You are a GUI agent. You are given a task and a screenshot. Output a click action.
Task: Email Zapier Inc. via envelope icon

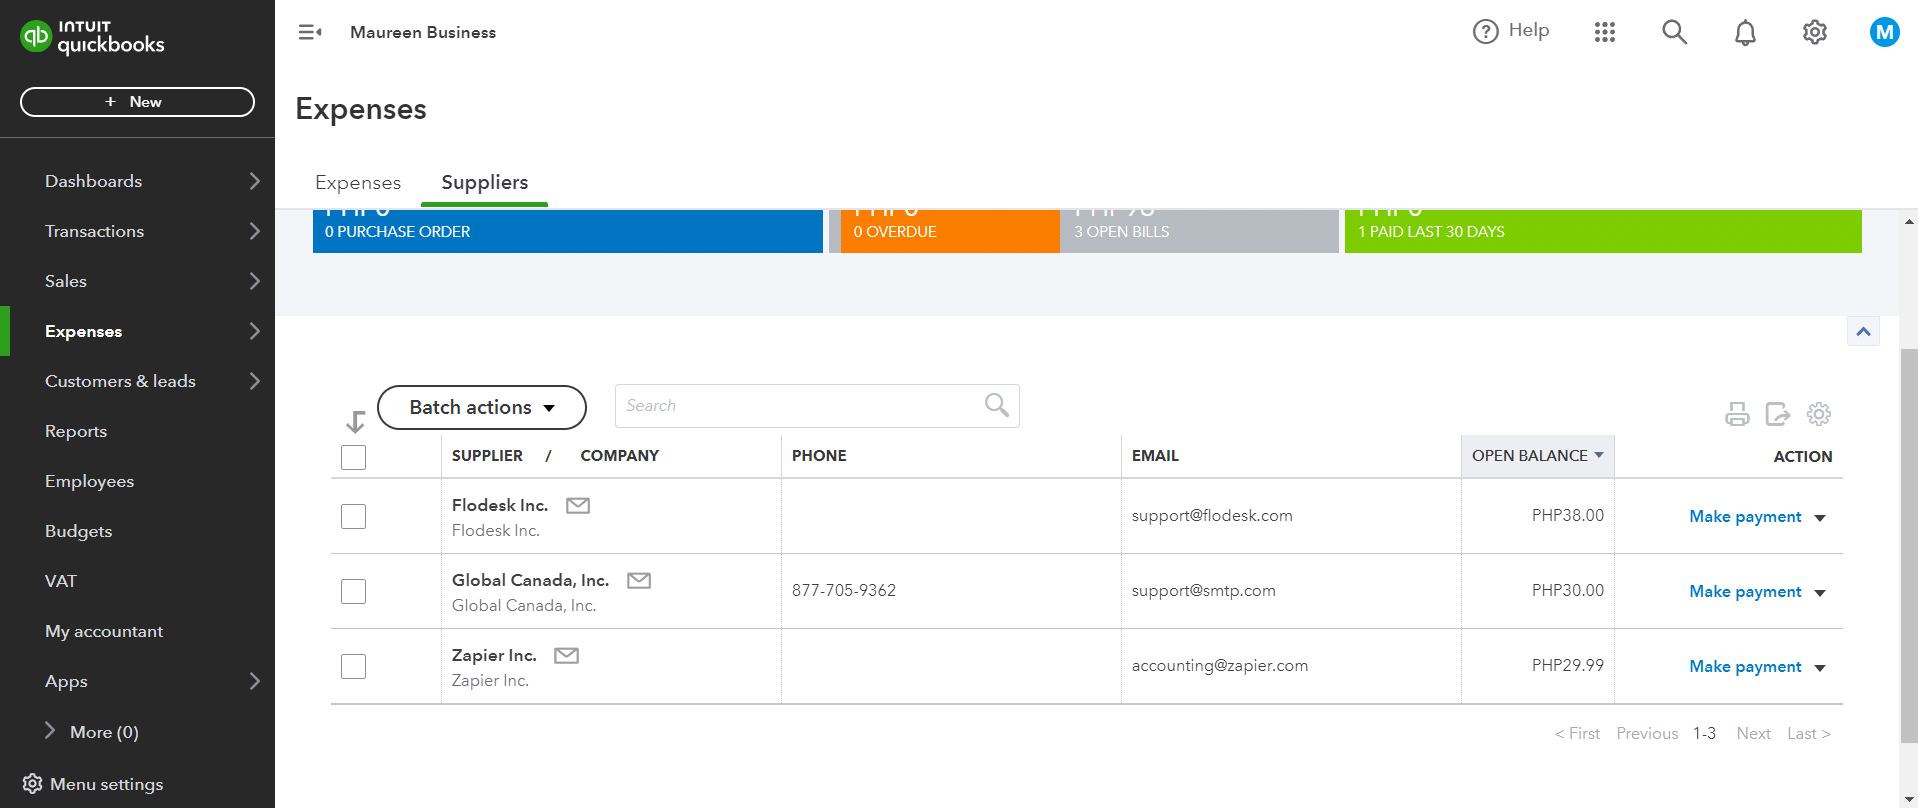click(x=567, y=656)
